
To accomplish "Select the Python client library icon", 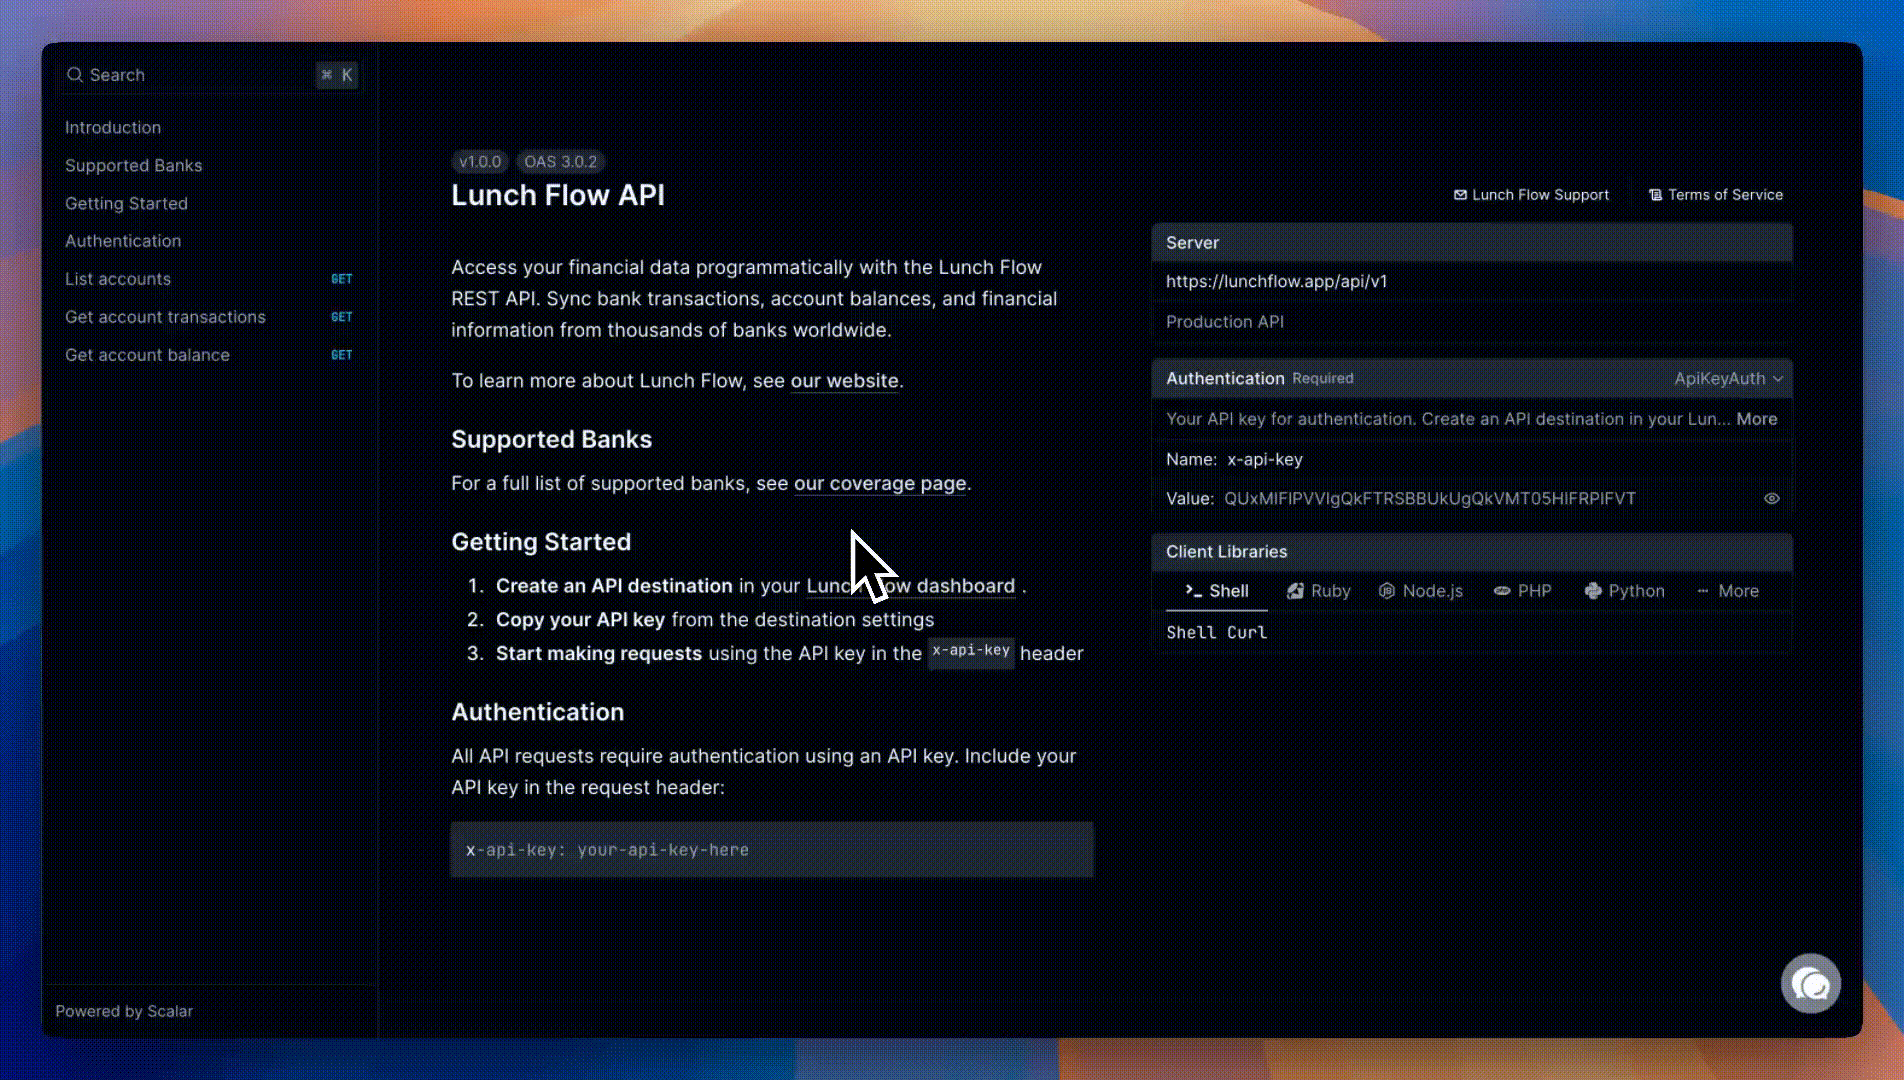I will coord(1593,591).
